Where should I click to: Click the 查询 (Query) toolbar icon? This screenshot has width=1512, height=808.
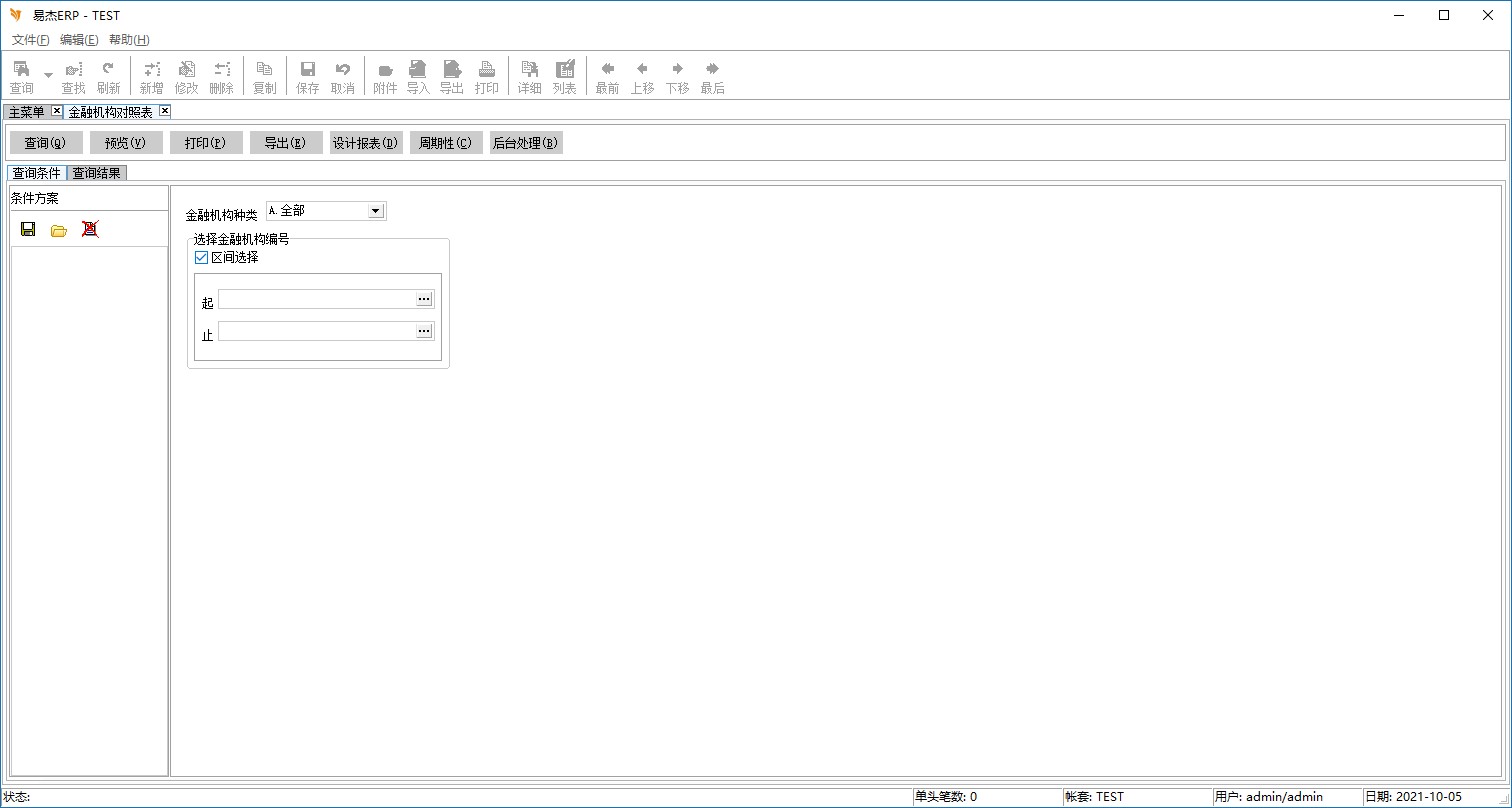[x=21, y=76]
